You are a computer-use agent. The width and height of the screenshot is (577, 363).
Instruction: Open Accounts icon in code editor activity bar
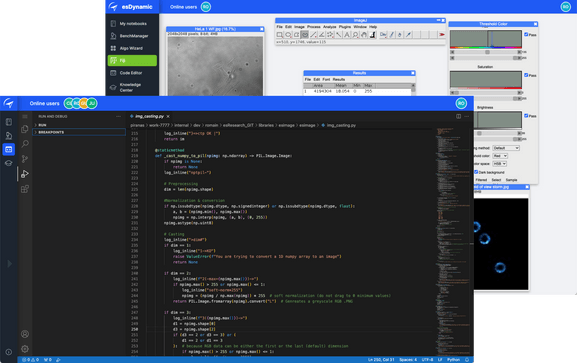click(25, 334)
